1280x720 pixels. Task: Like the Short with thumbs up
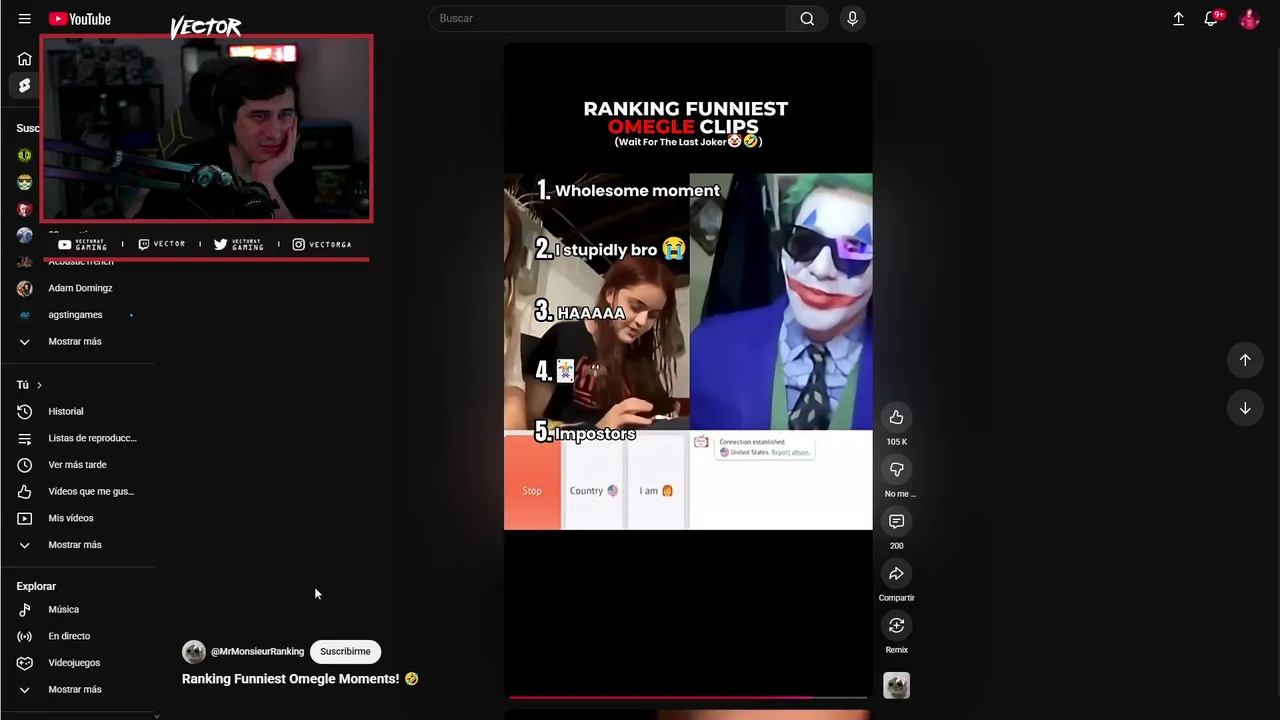click(x=896, y=417)
